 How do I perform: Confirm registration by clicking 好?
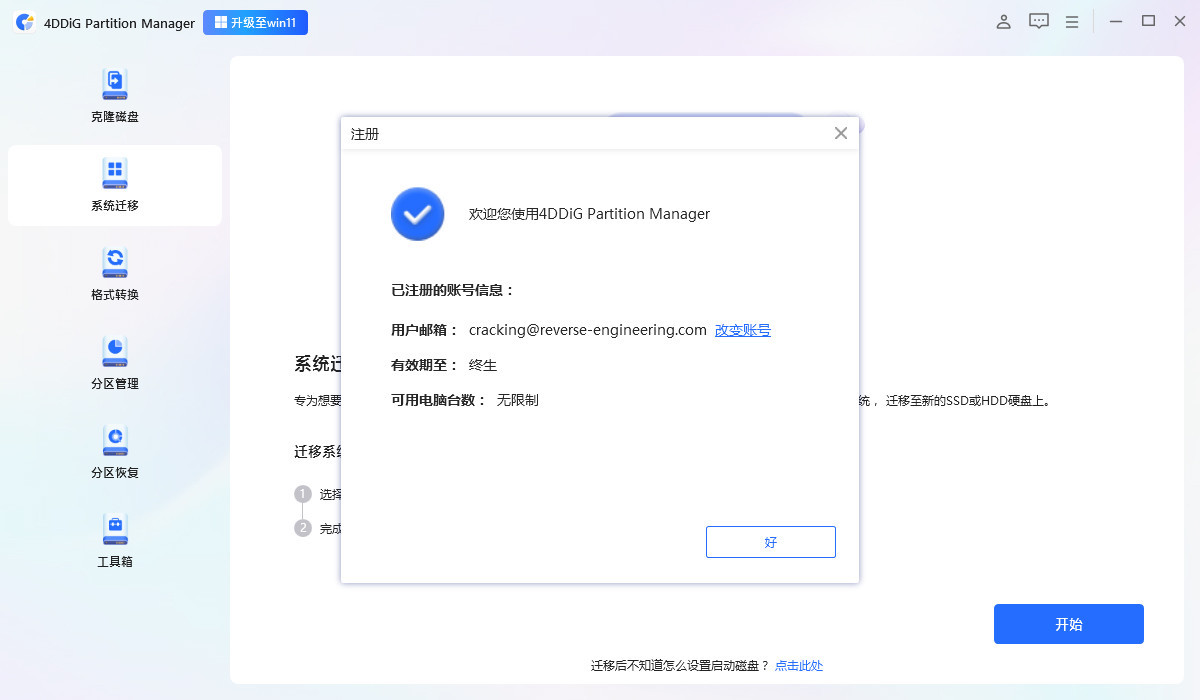(770, 541)
